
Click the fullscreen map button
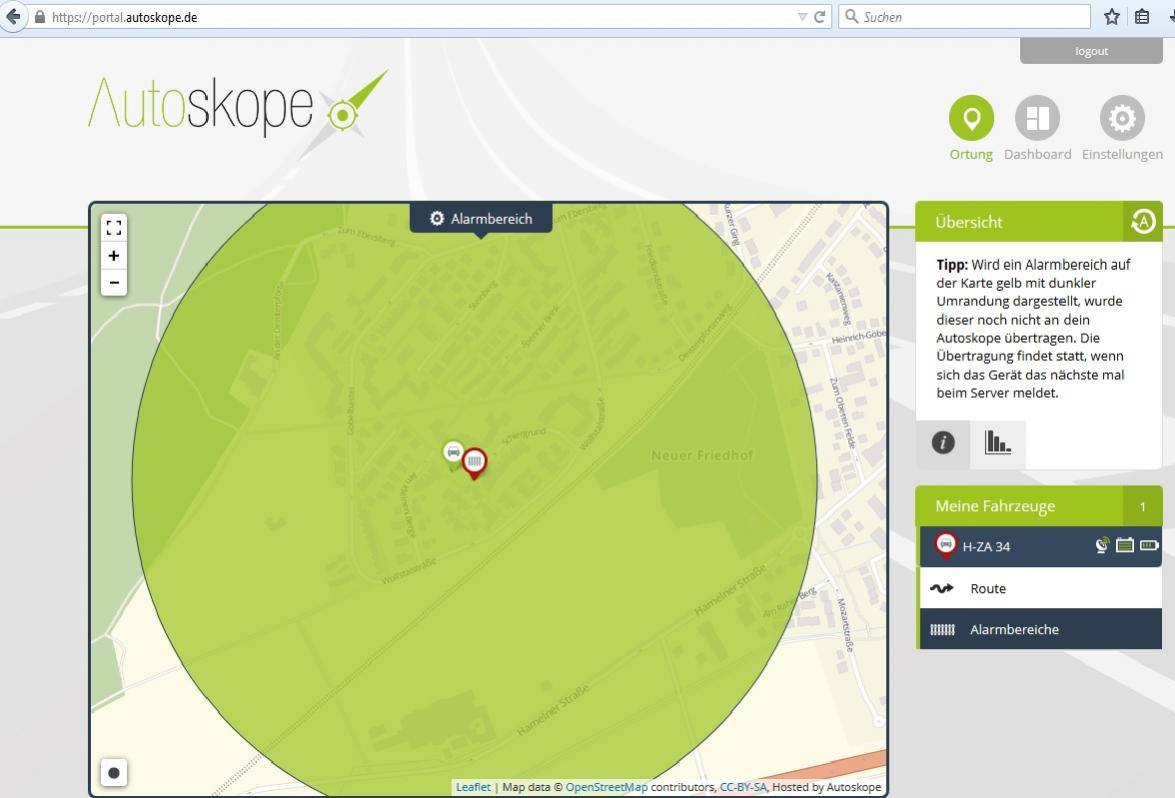pyautogui.click(x=114, y=228)
